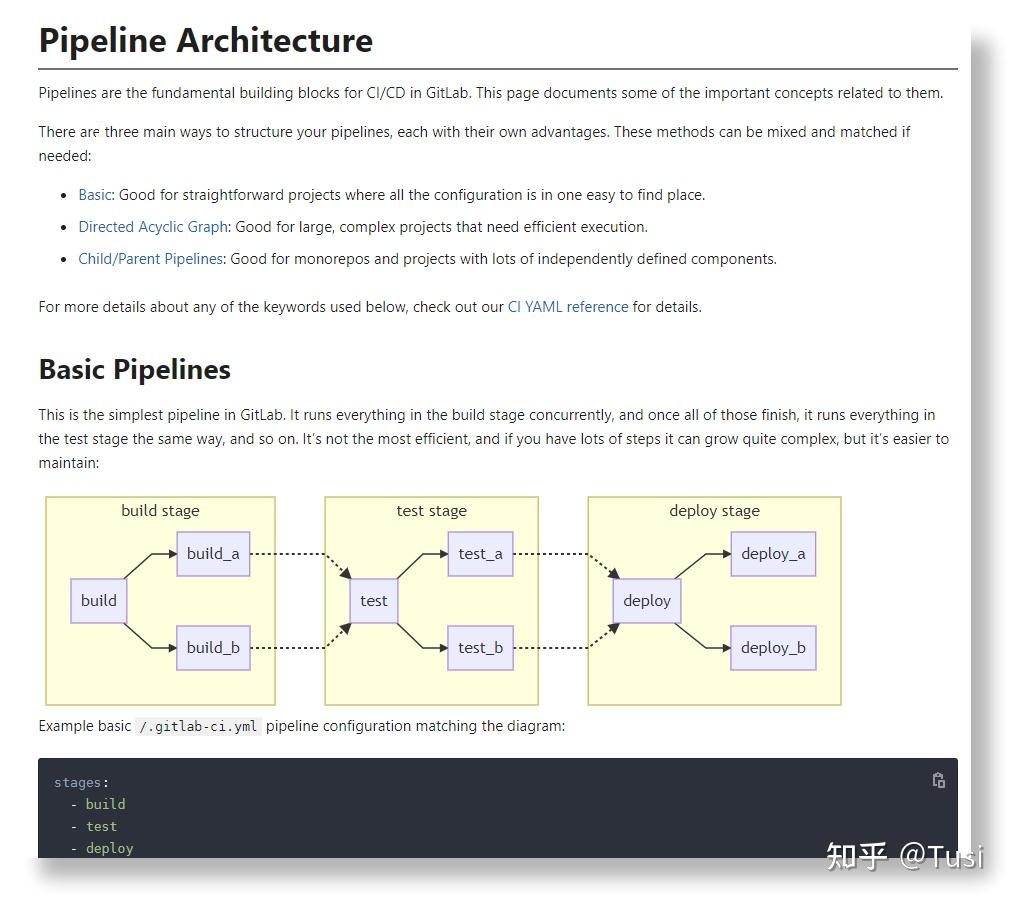1011x898 pixels.
Task: Select the build_b diagram node
Action: click(213, 648)
